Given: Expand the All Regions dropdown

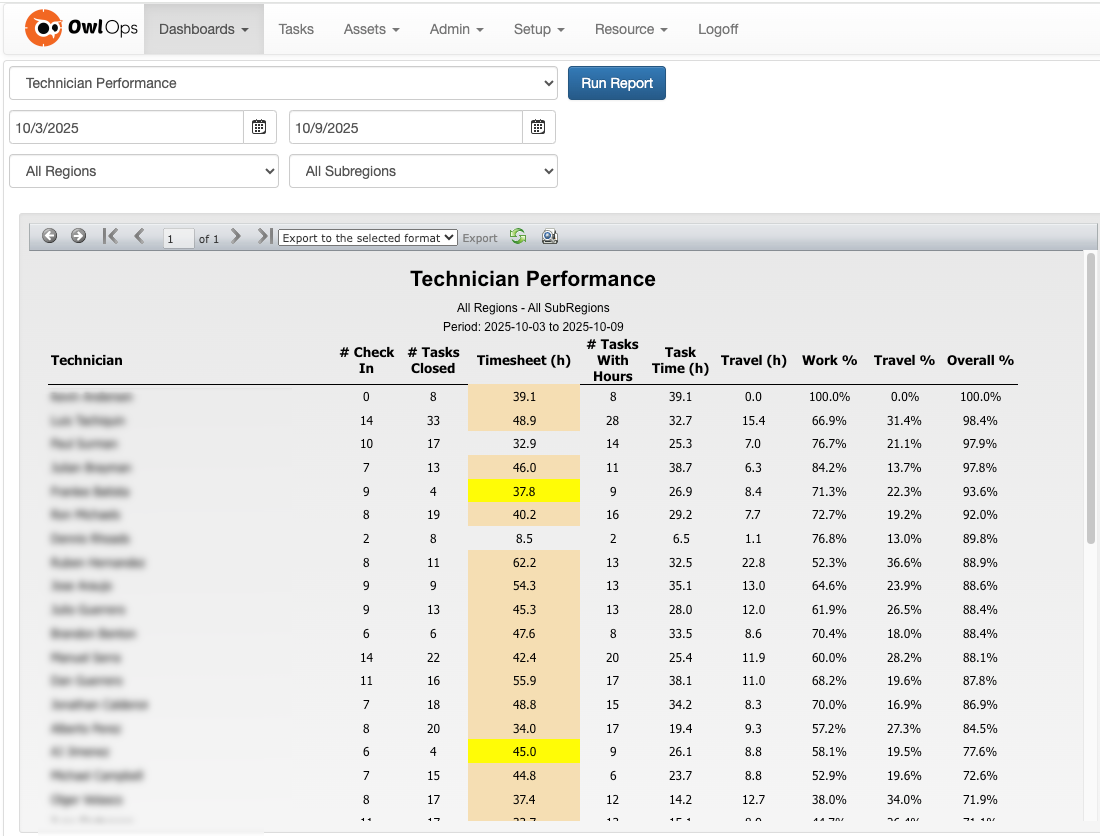Looking at the screenshot, I should (144, 171).
